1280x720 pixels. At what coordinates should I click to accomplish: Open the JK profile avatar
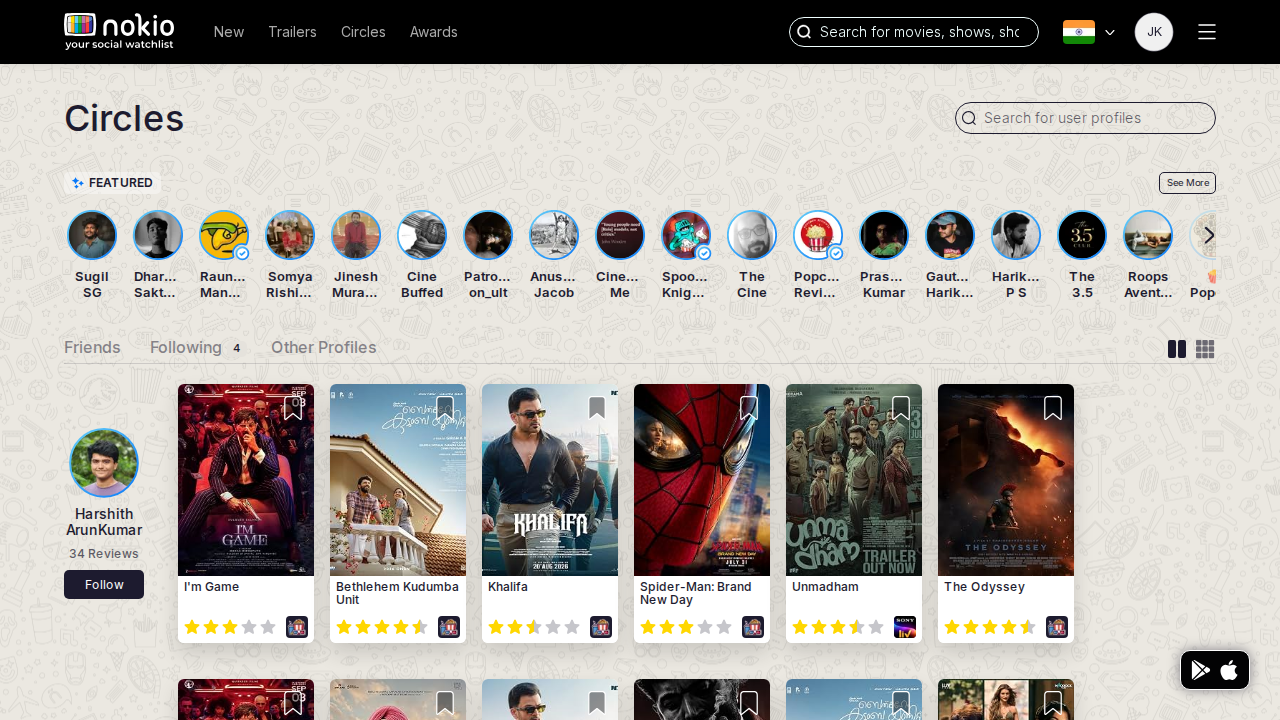coord(1154,32)
